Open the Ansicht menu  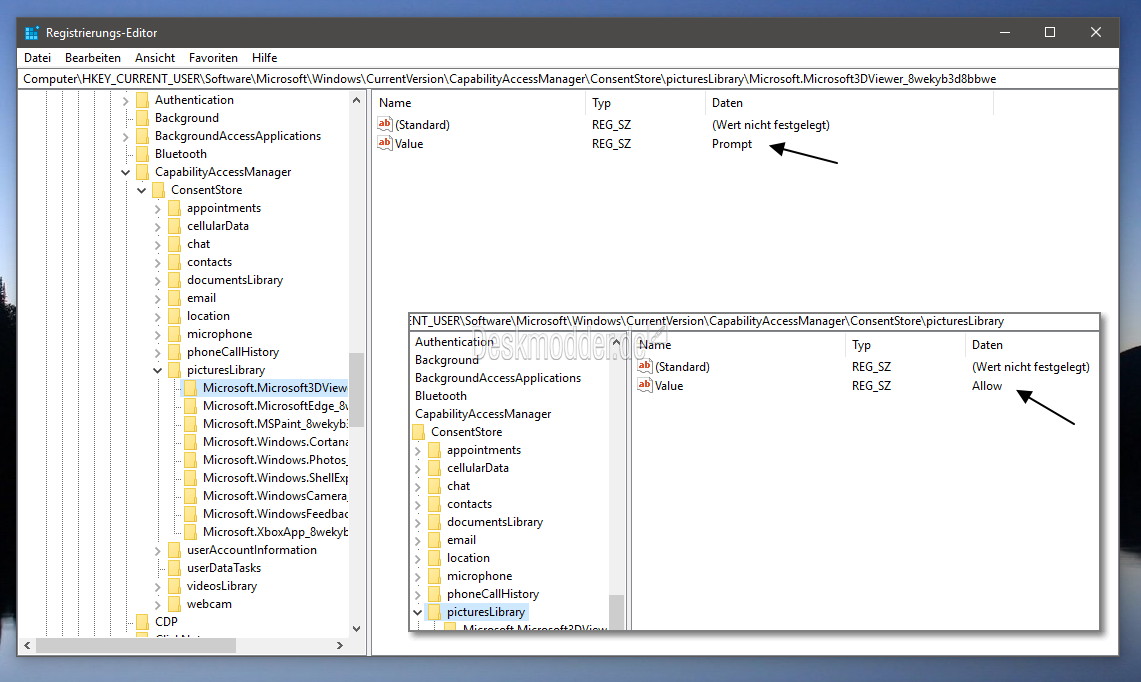[155, 58]
